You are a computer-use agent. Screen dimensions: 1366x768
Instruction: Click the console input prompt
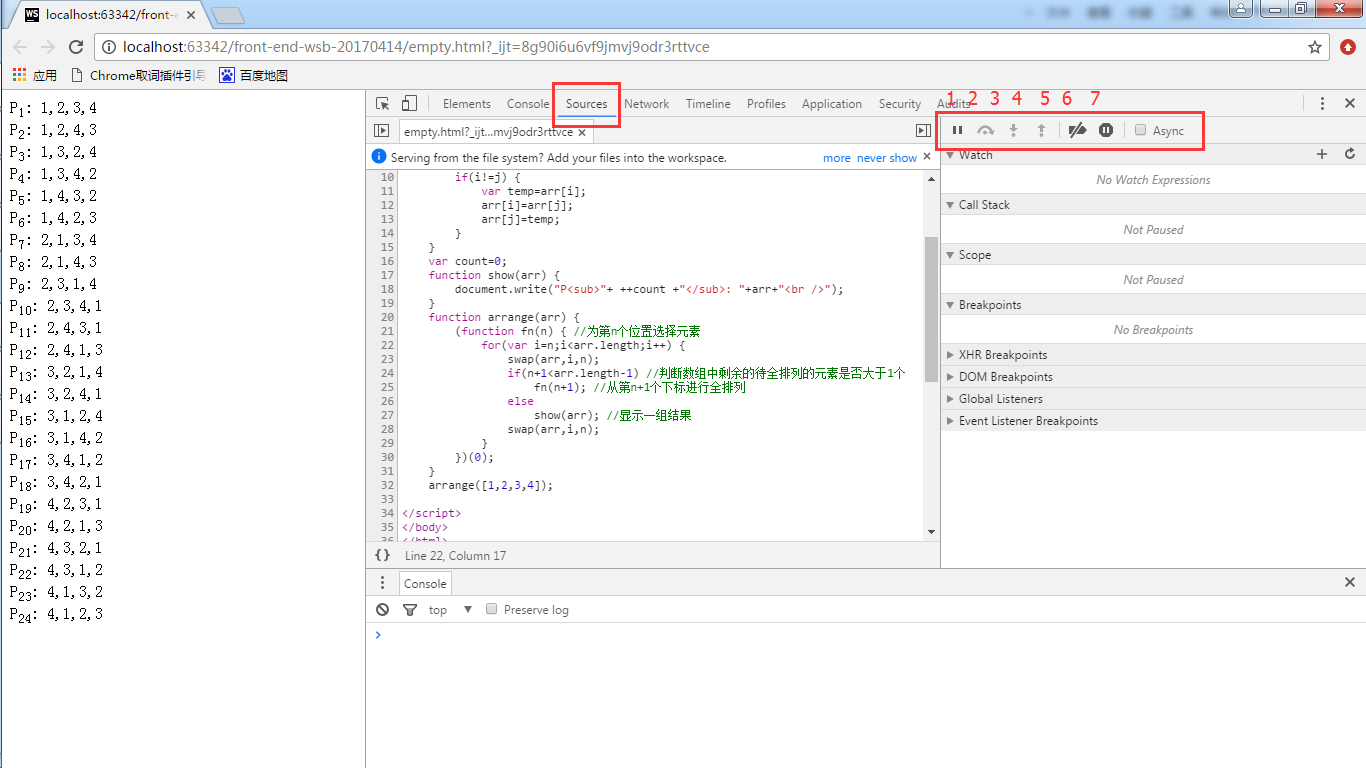click(x=860, y=635)
